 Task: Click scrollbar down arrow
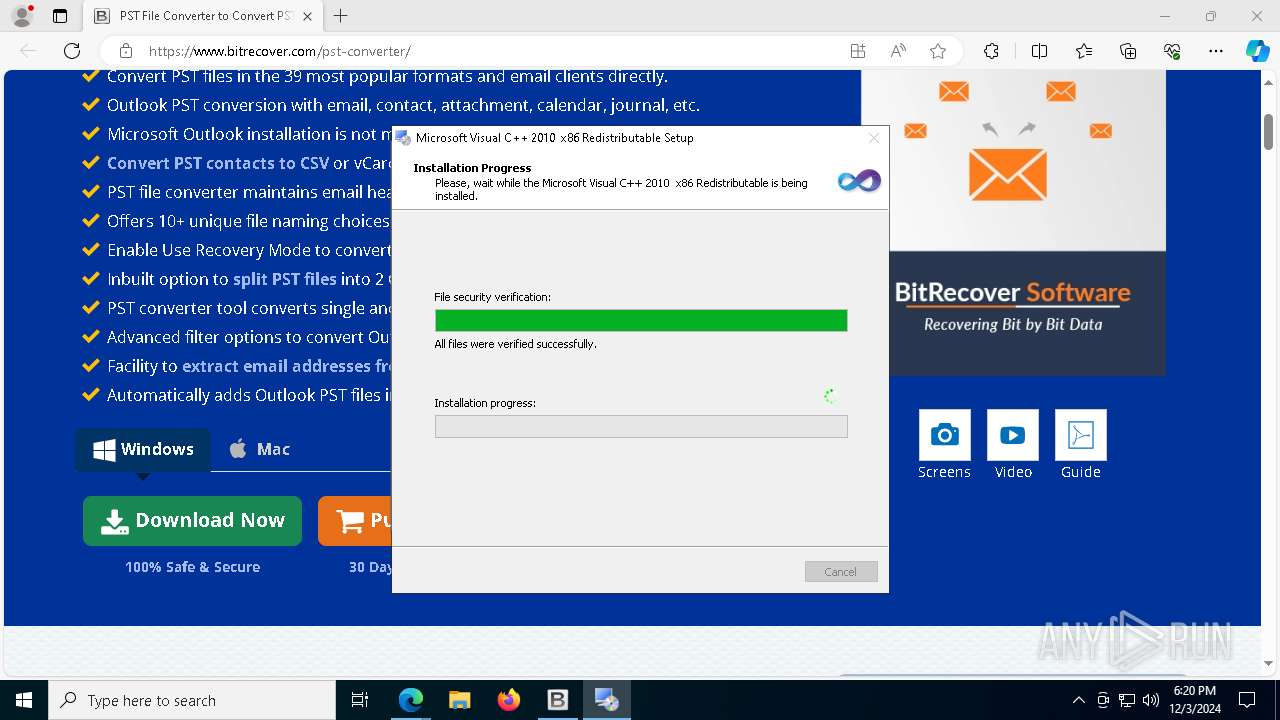coord(1269,662)
